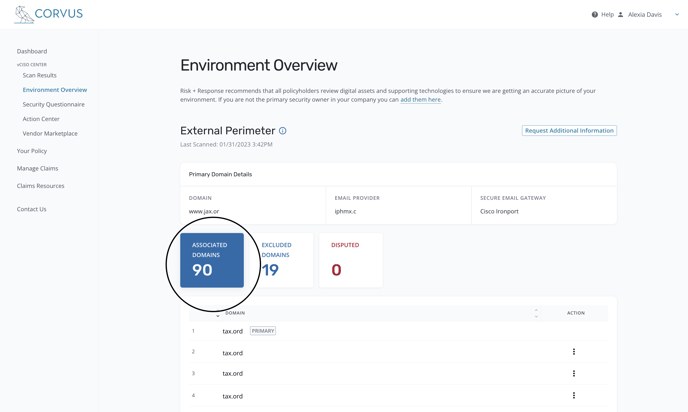Select Environment Overview in the sidebar
This screenshot has height=412, width=688.
point(55,90)
